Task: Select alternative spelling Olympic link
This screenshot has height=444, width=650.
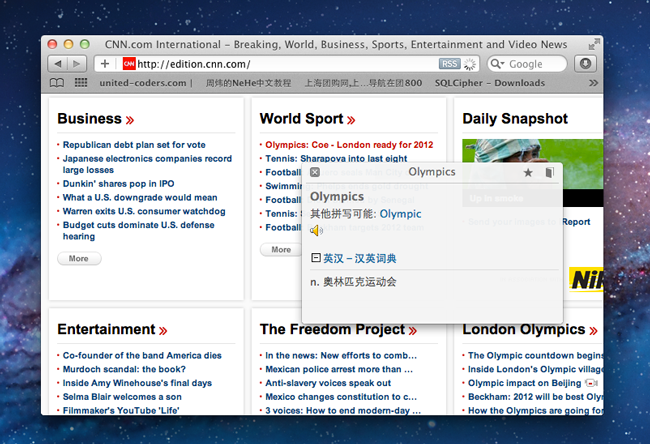Action: (x=400, y=214)
